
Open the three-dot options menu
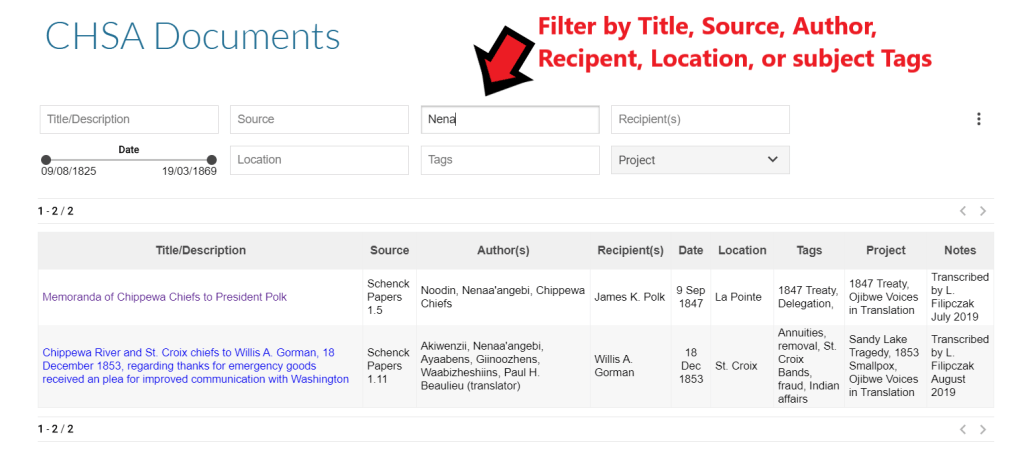click(x=978, y=119)
